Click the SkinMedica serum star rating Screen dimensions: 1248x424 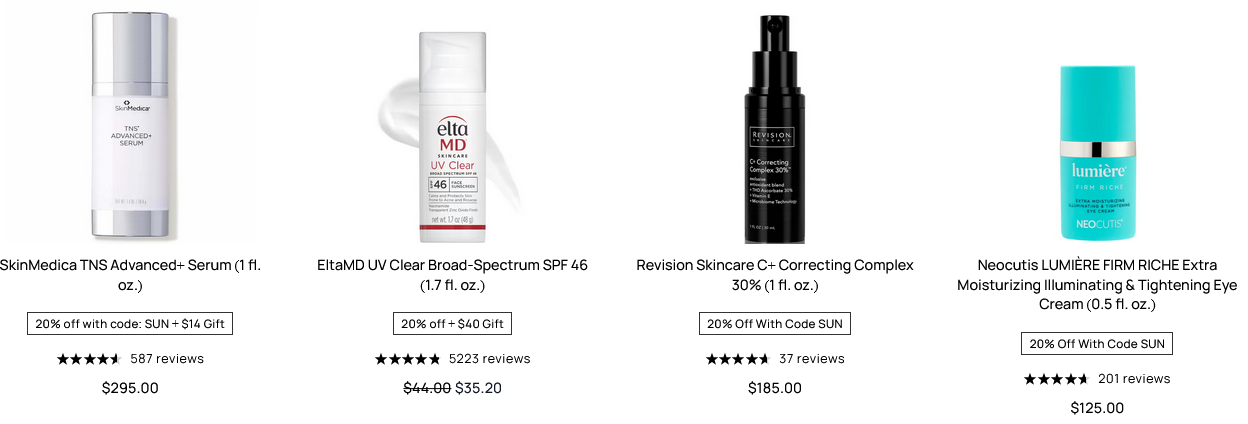tap(88, 359)
